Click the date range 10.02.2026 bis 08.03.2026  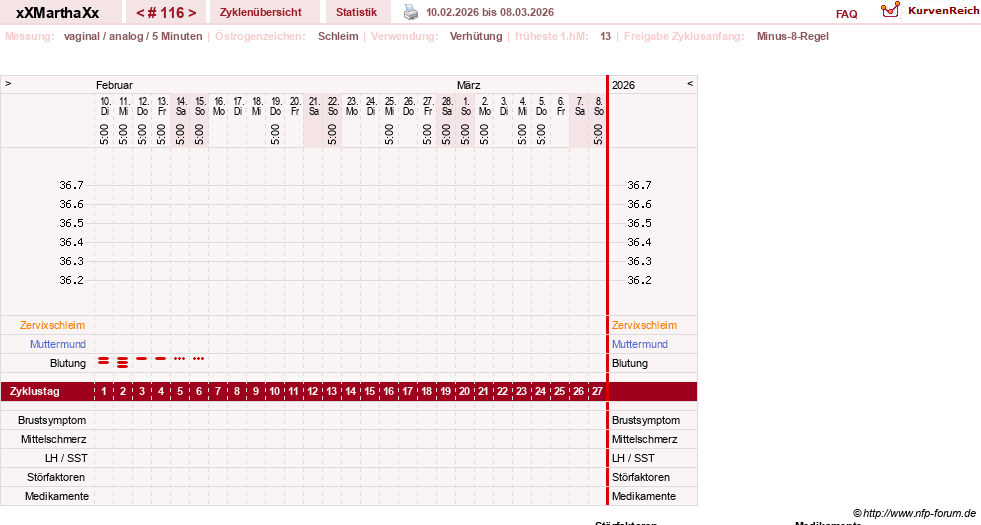pos(490,12)
